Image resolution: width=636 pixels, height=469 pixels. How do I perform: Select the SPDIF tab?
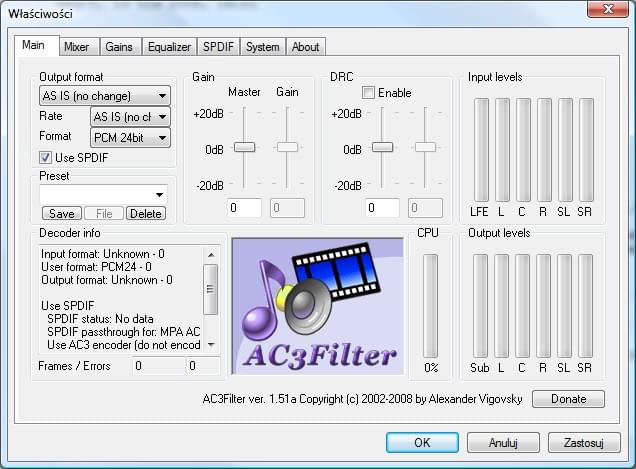(218, 47)
